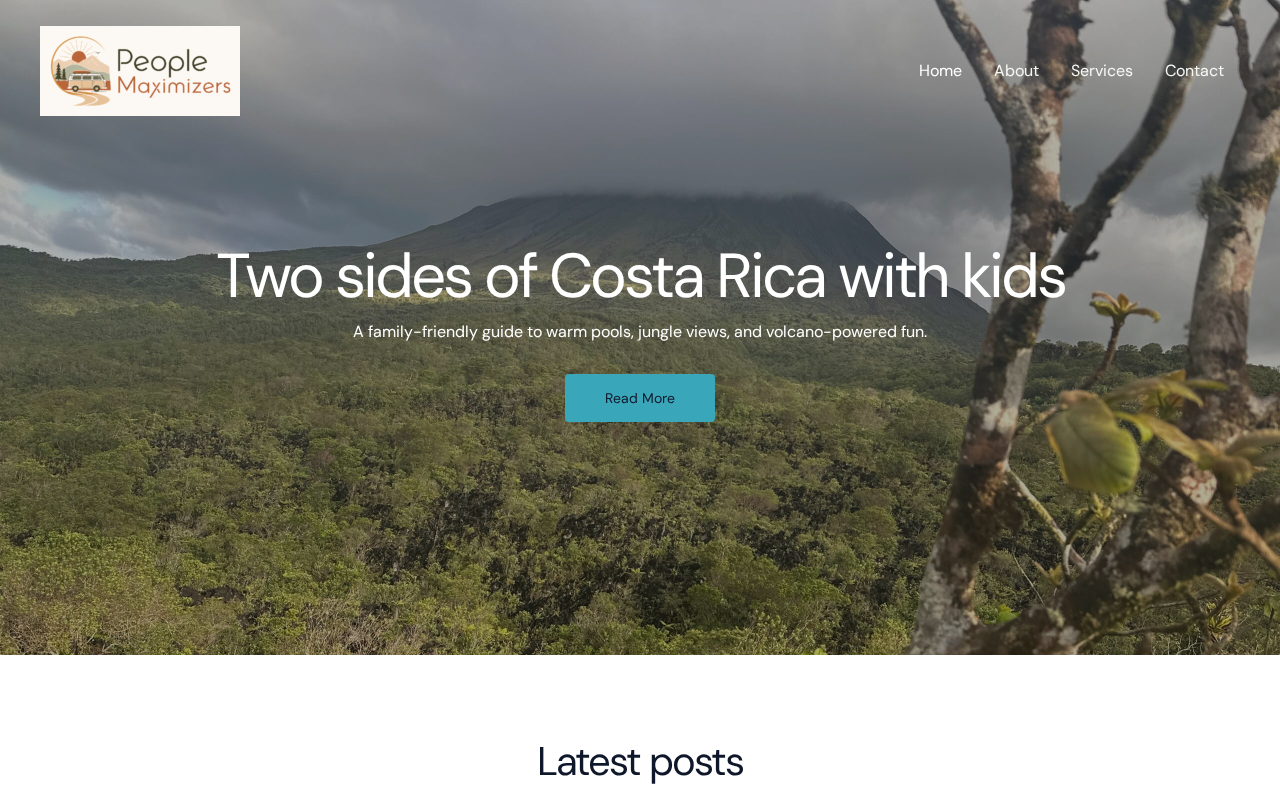Click the word 'Maximizers' in the logo
This screenshot has height=800, width=1280.
click(x=174, y=87)
